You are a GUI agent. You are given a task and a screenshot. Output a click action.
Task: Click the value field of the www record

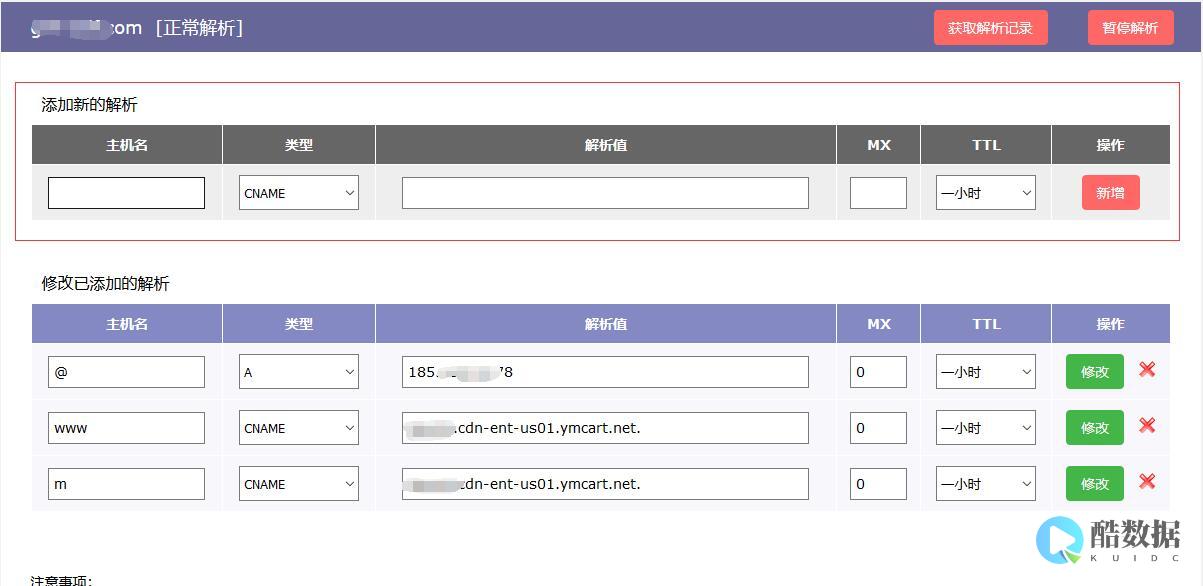pyautogui.click(x=605, y=428)
